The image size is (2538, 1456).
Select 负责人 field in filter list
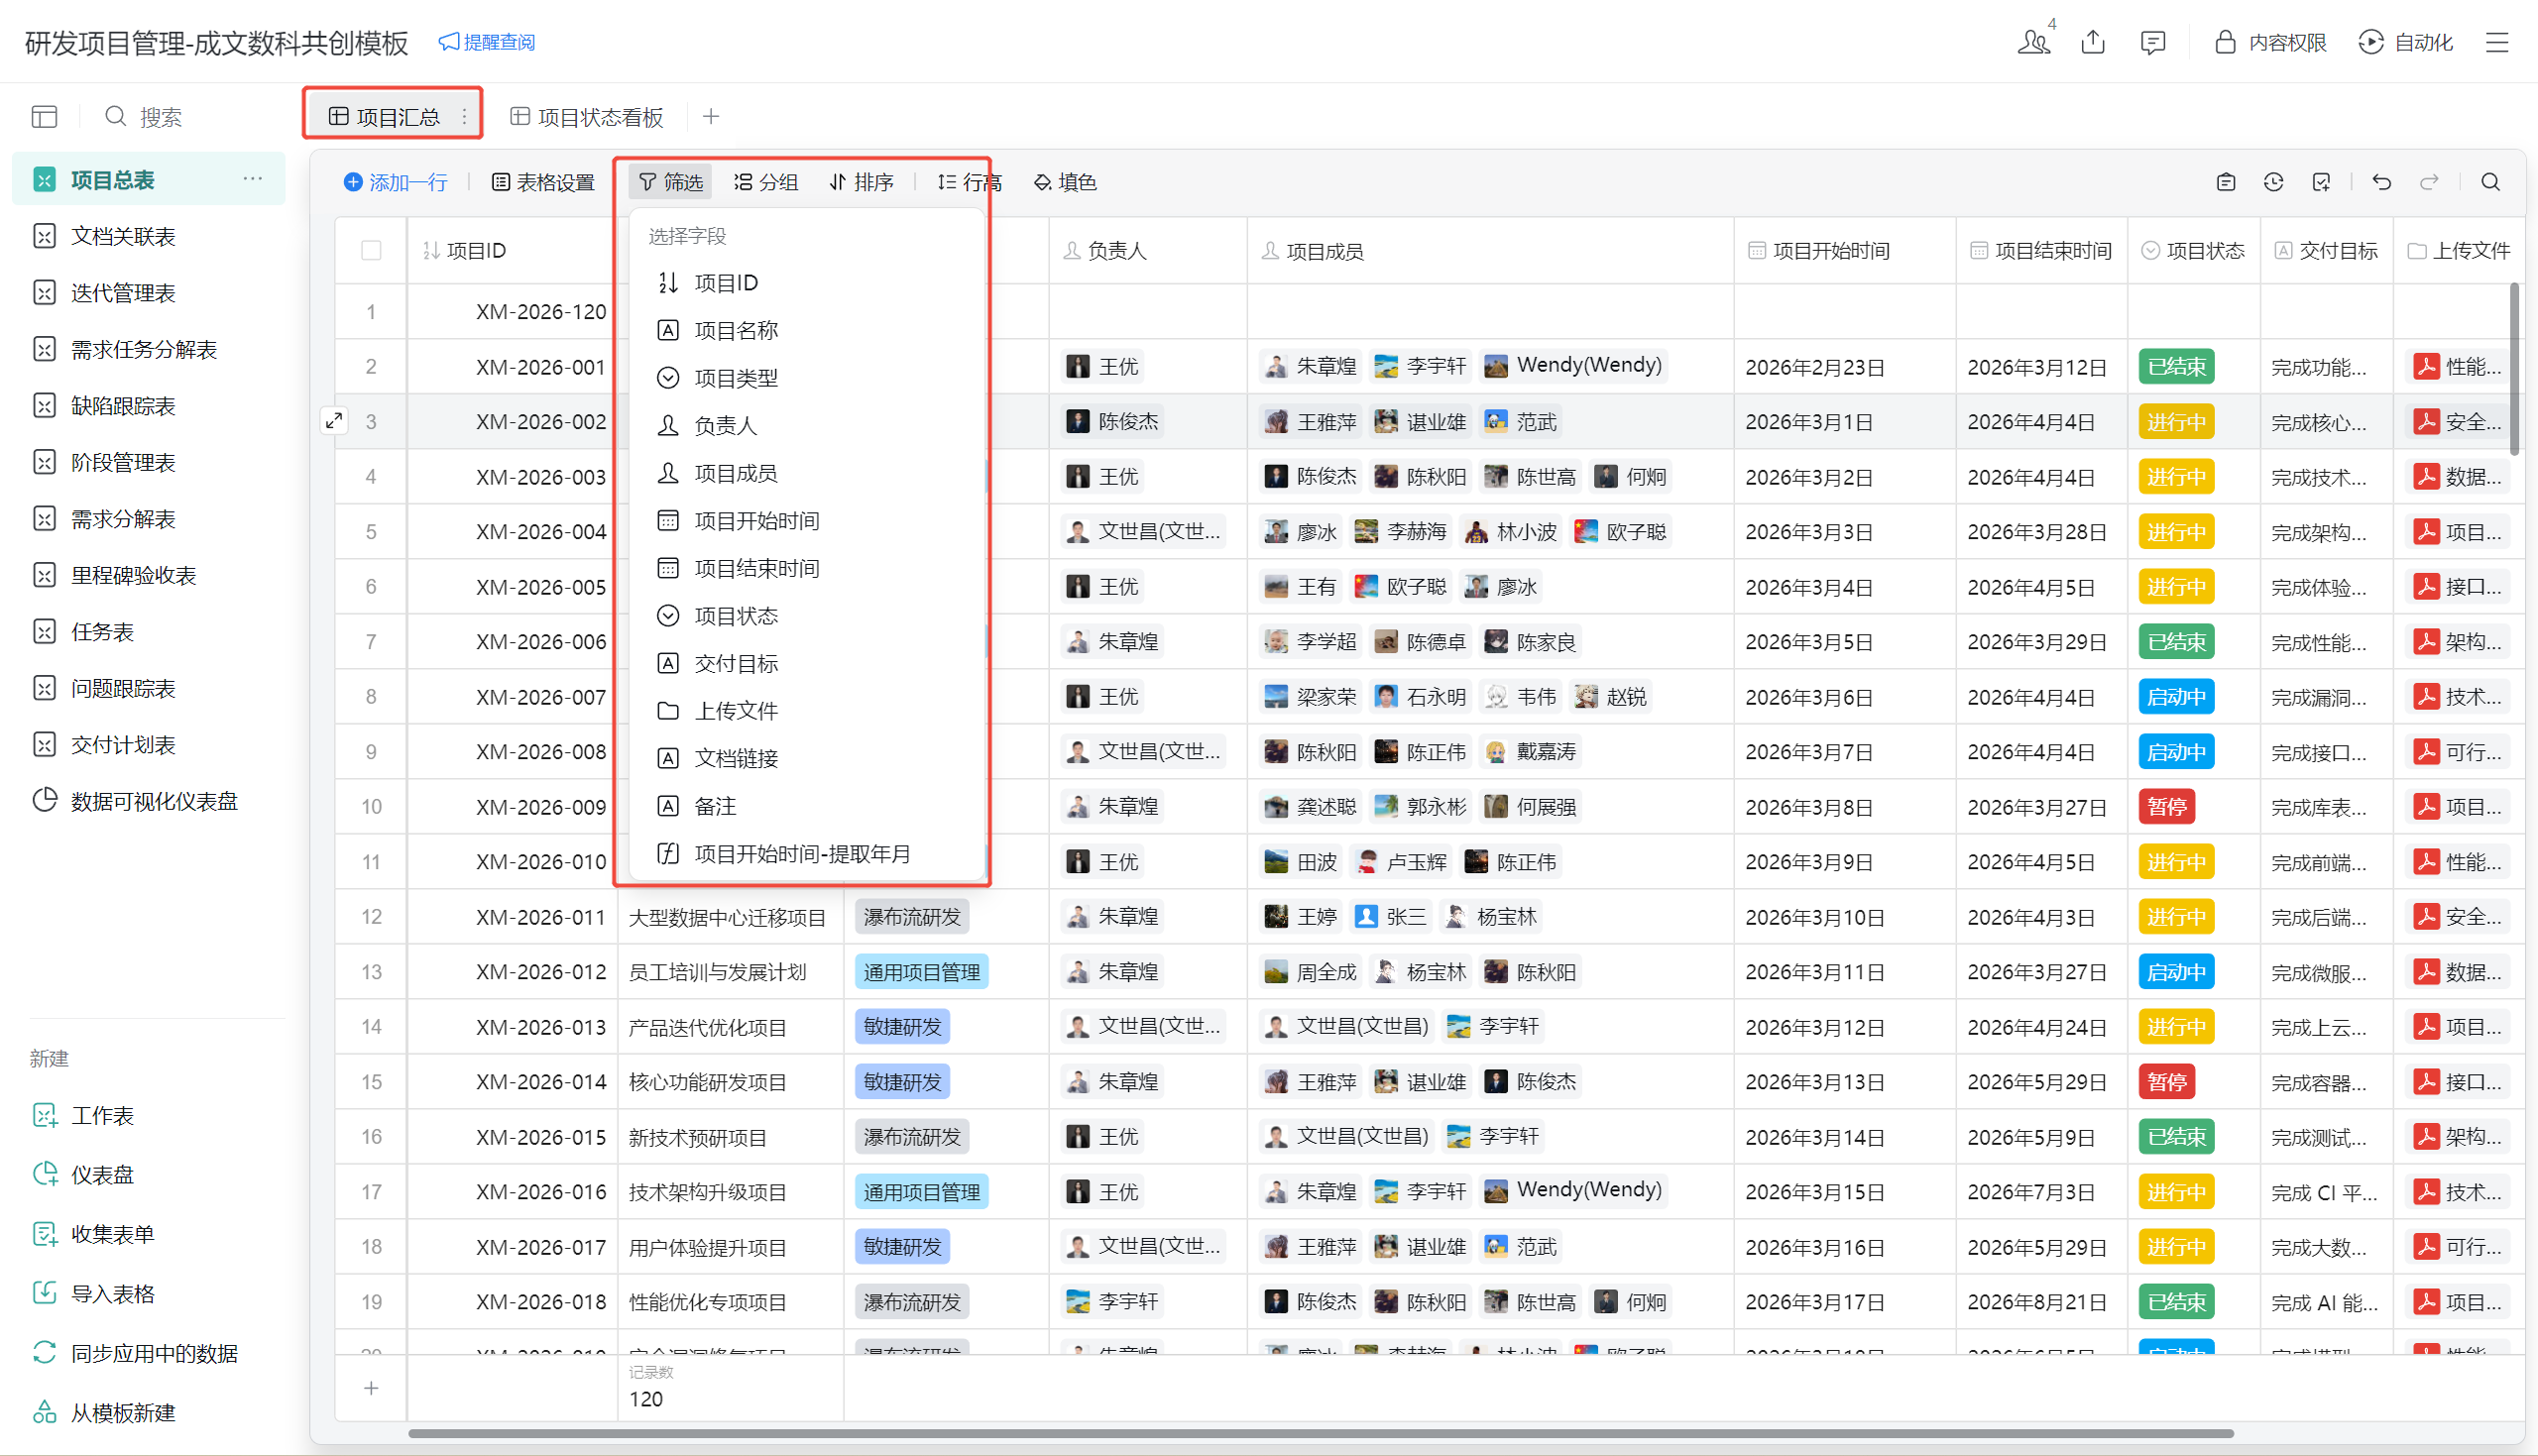pos(725,426)
